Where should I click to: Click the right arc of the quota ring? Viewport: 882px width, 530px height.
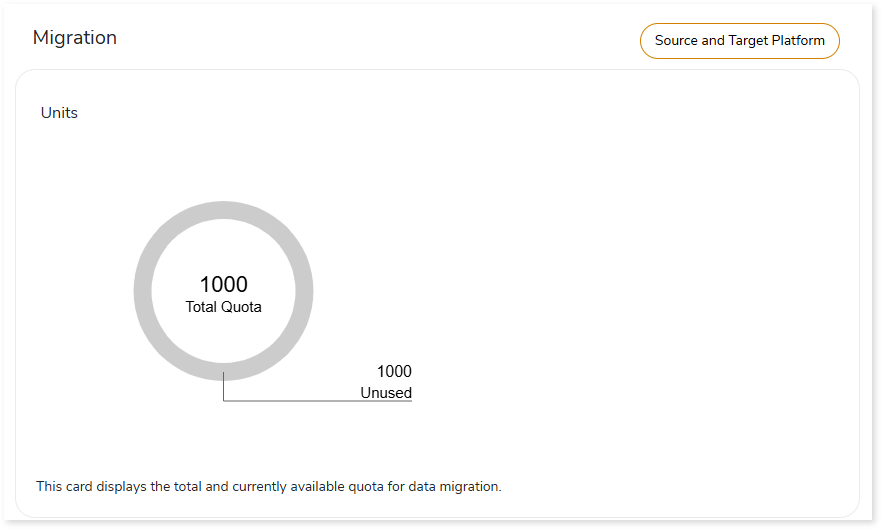pos(304,291)
